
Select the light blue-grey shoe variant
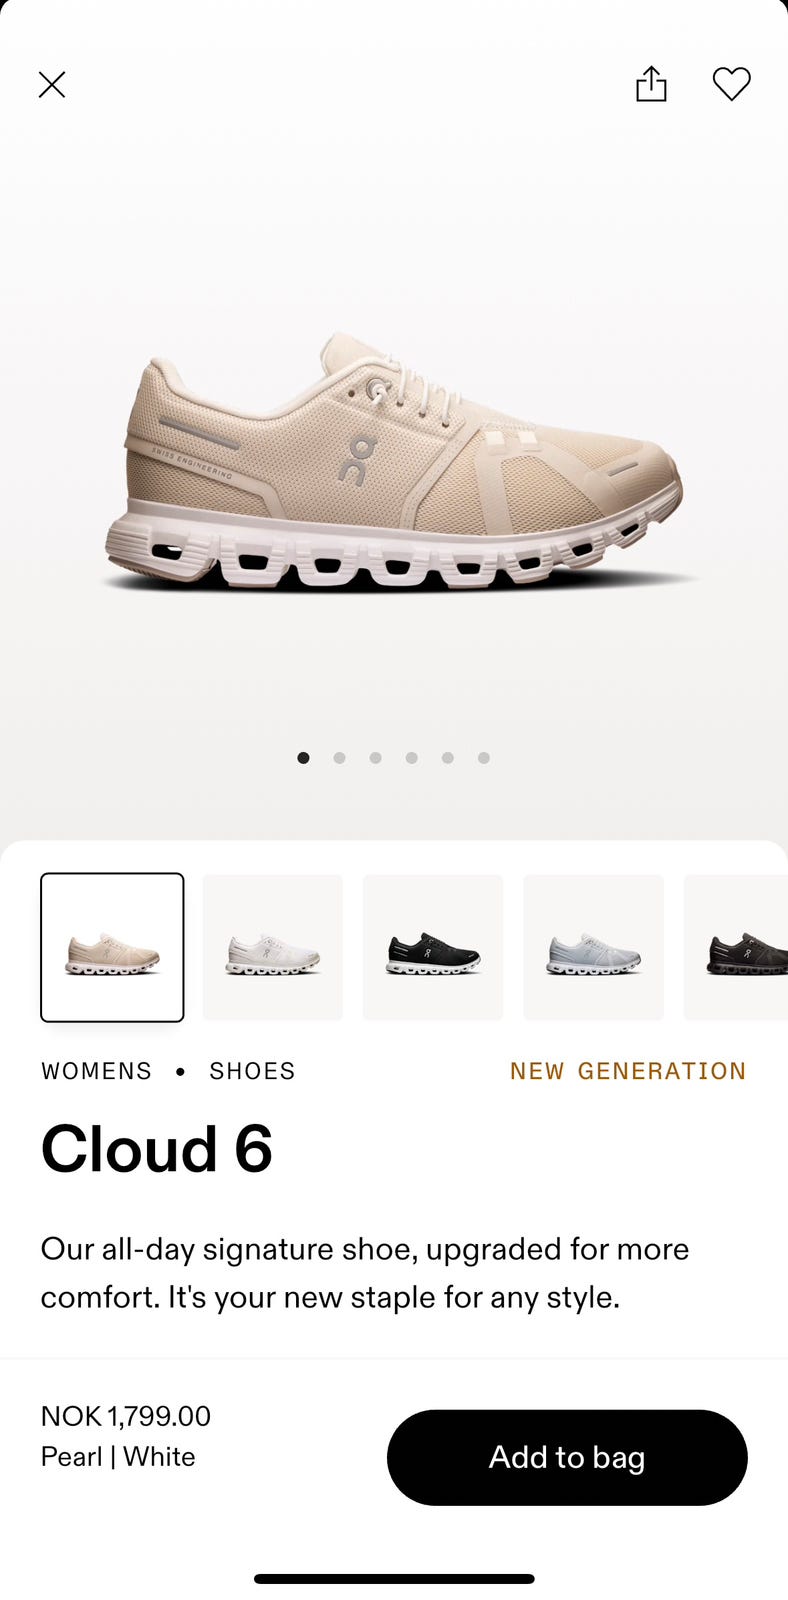(594, 947)
